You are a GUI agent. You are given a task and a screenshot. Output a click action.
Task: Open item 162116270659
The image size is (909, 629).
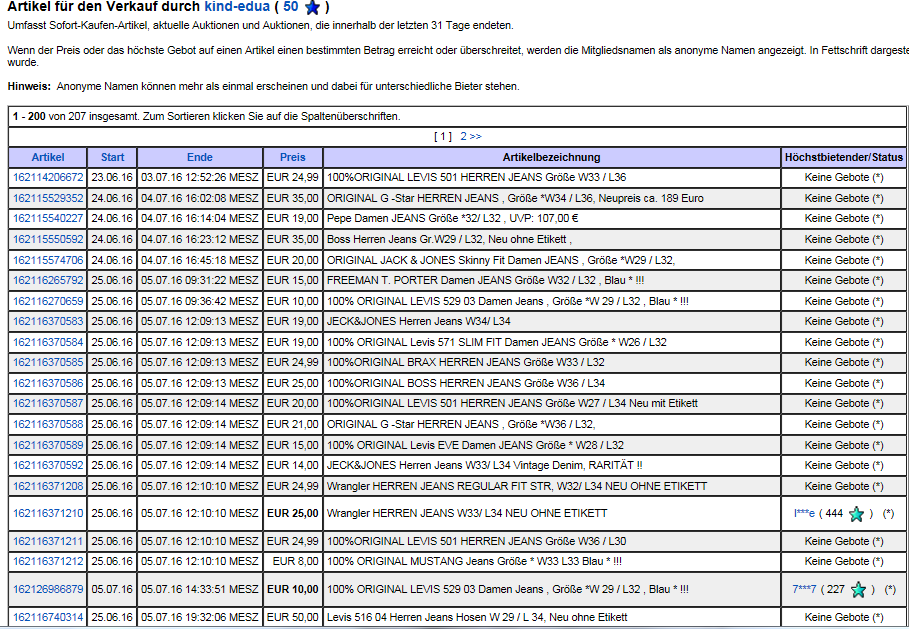[x=48, y=301]
